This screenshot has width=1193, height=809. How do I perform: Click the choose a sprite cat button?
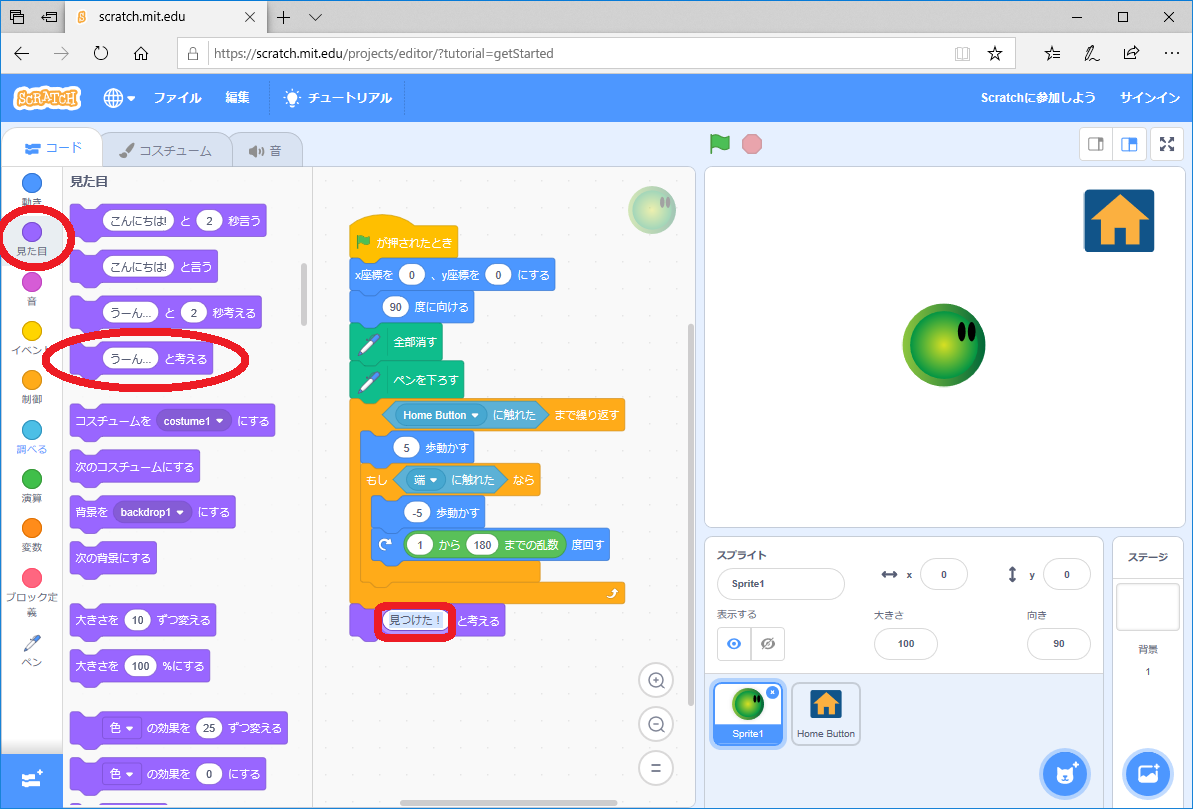(x=1064, y=774)
